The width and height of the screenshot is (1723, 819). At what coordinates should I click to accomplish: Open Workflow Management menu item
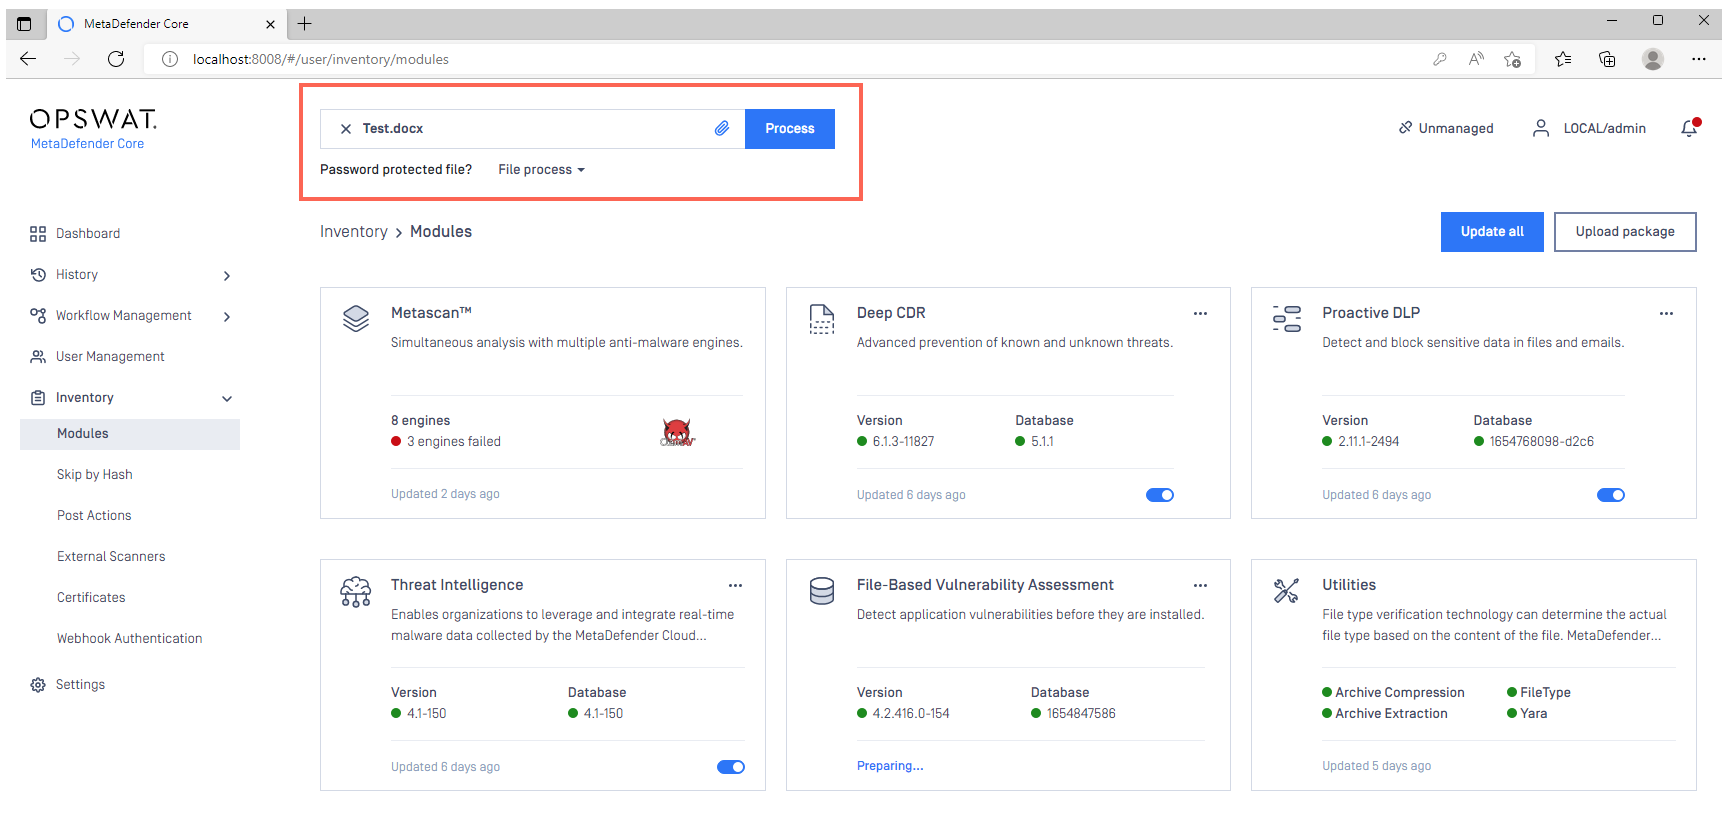coord(124,316)
